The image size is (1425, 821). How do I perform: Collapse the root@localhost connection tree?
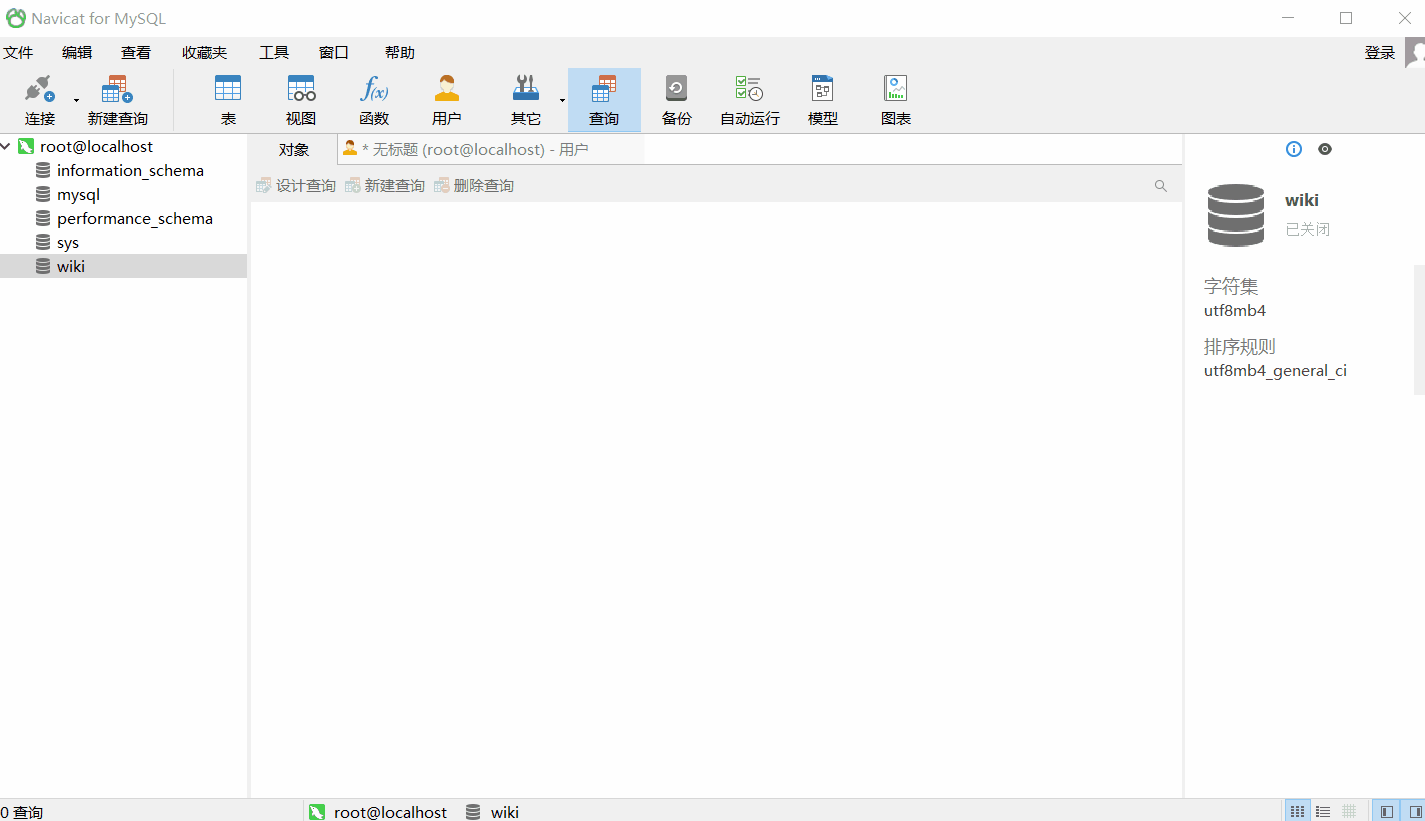(x=8, y=146)
